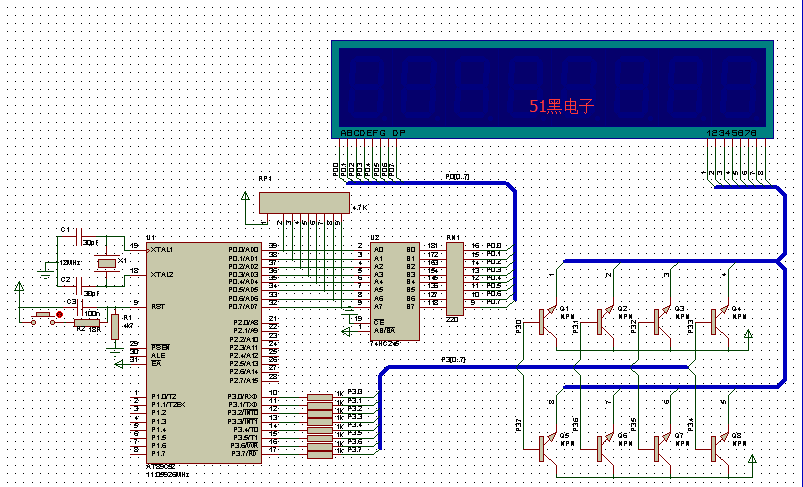803x487 pixels.
Task: Click the C1 capacitor symbol
Action: pos(79,237)
